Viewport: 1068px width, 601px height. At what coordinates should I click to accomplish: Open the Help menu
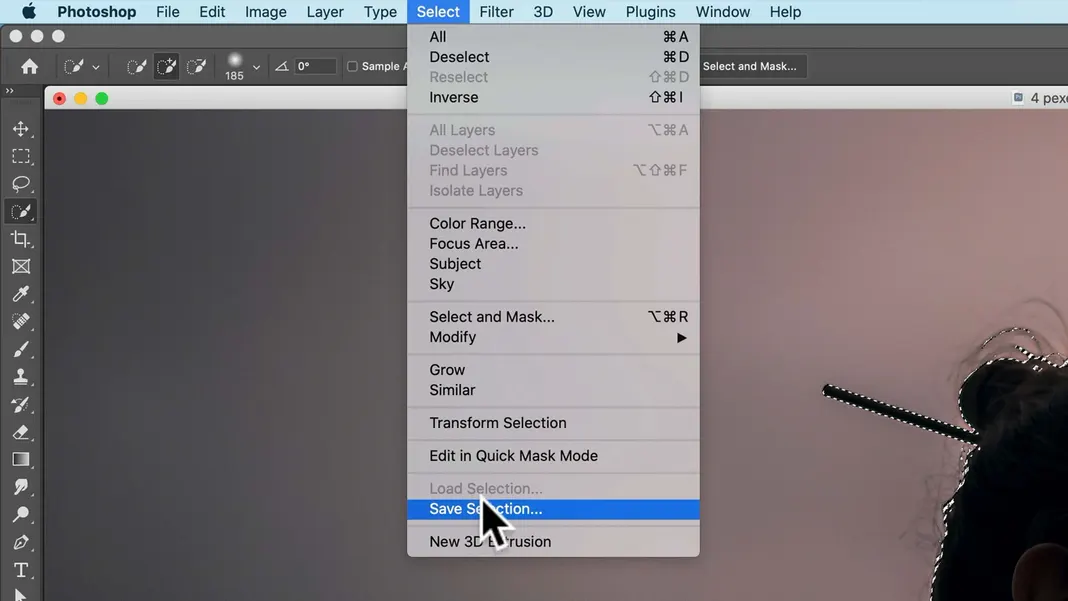click(785, 12)
